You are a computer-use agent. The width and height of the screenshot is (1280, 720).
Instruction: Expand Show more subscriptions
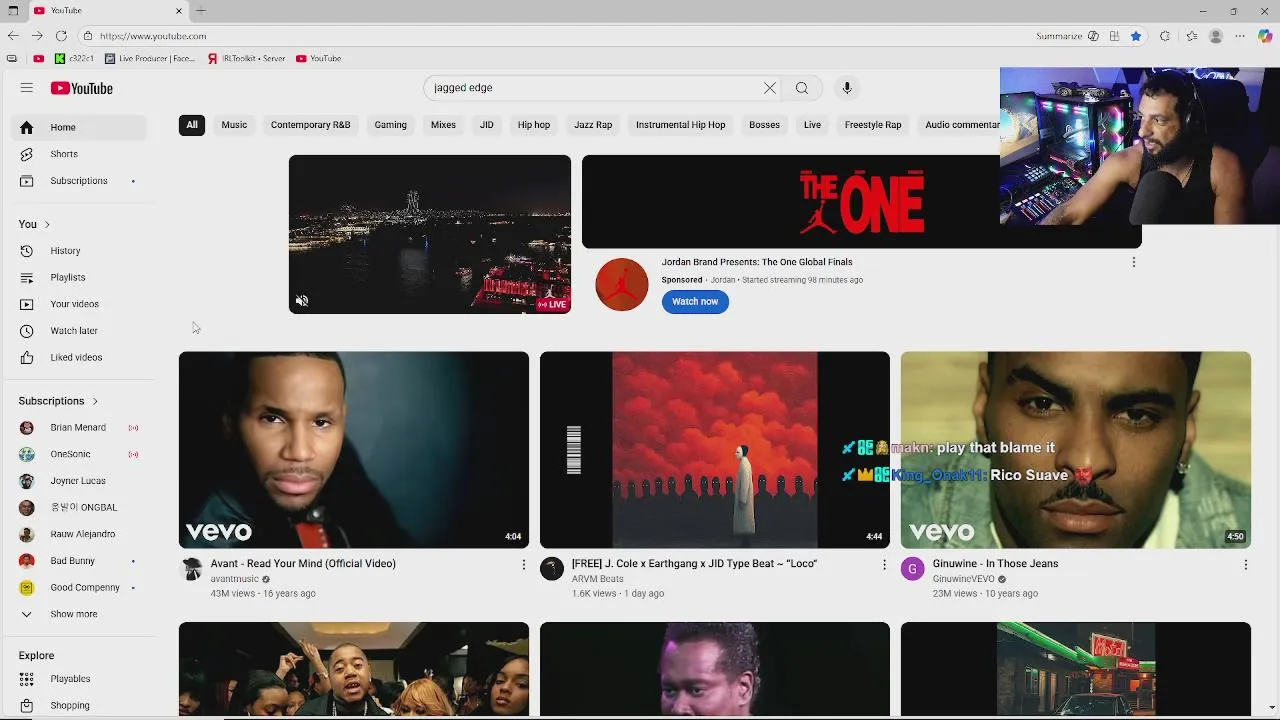[x=80, y=614]
